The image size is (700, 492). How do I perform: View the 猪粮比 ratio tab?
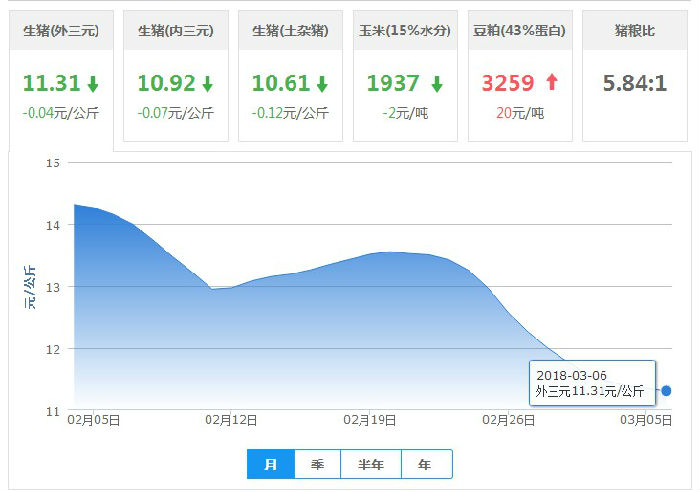coord(635,31)
